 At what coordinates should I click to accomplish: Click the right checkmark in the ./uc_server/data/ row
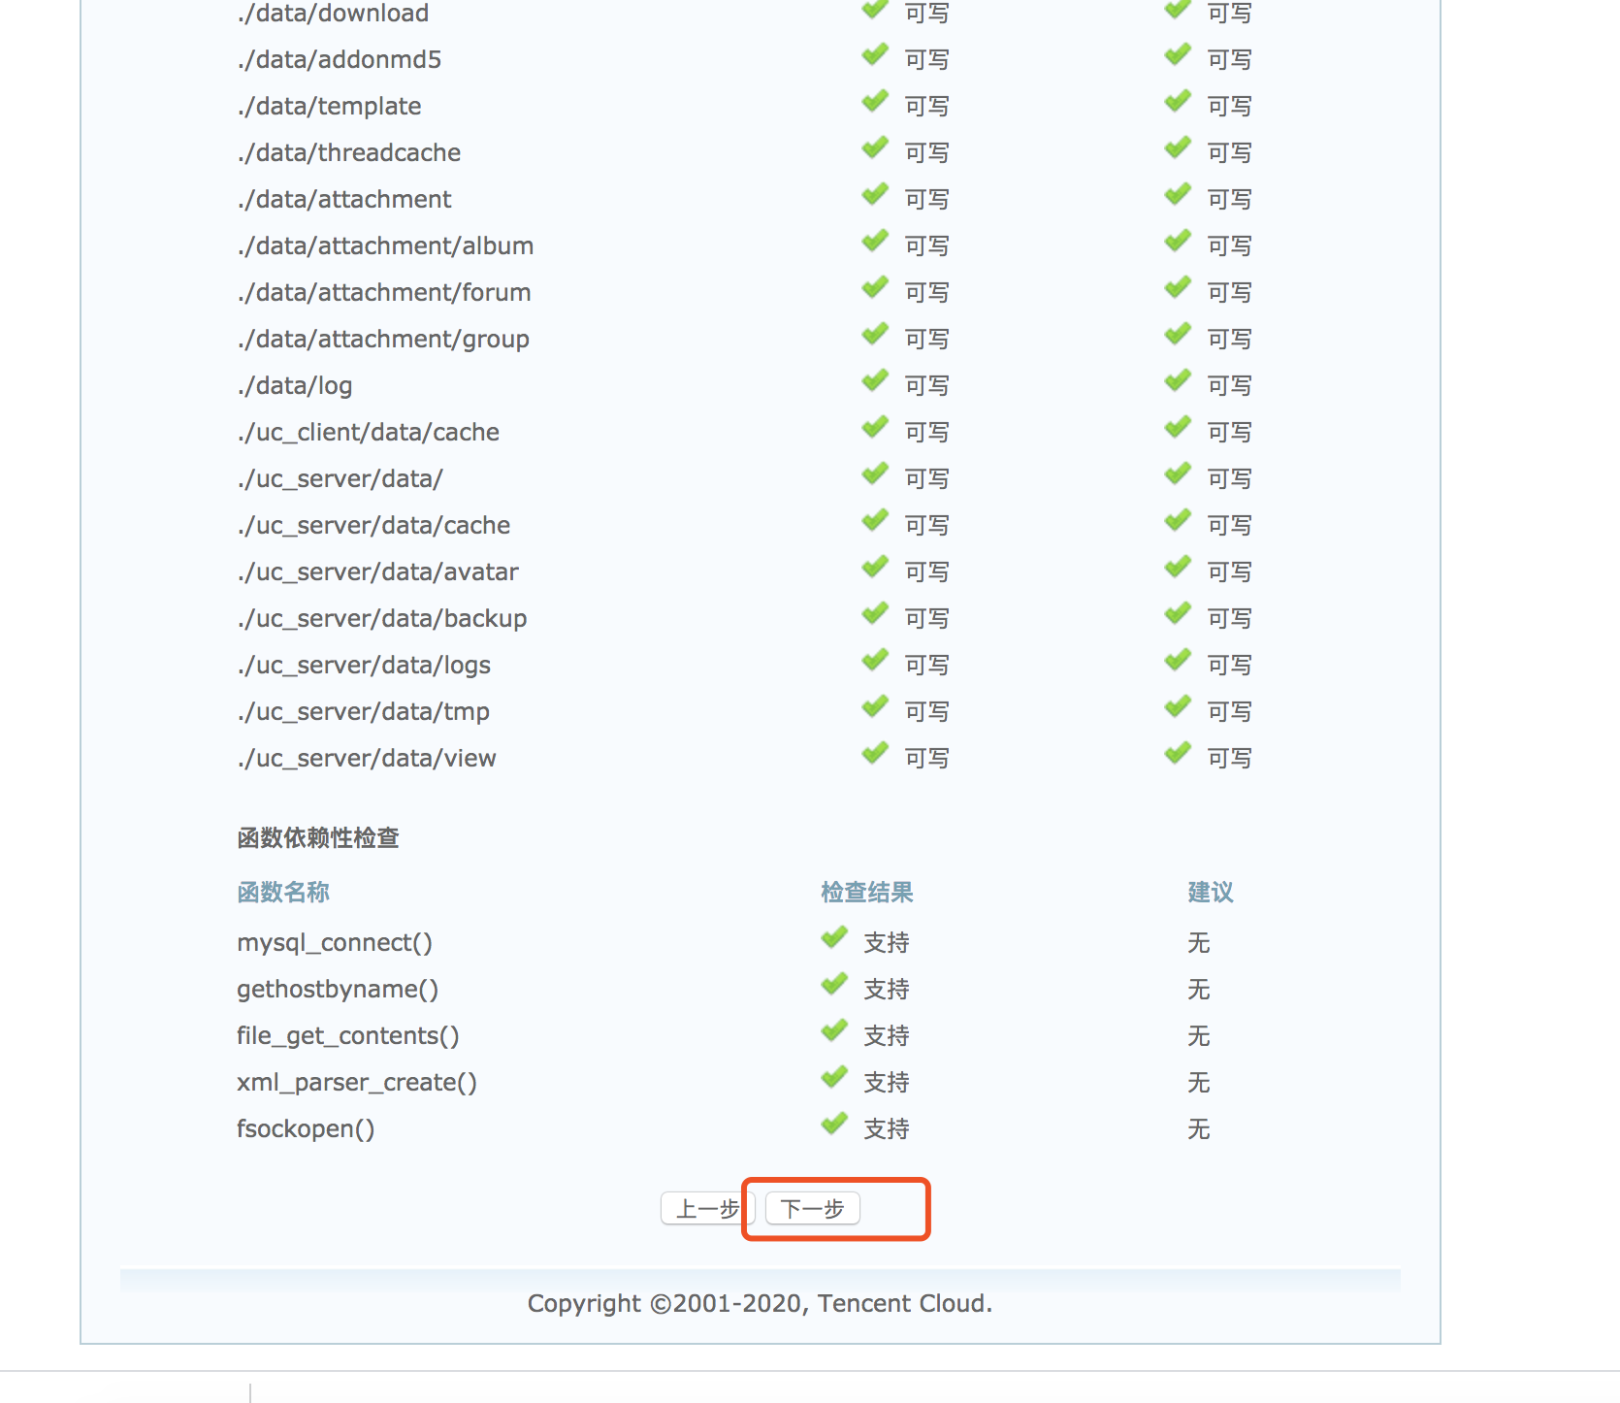click(1178, 475)
